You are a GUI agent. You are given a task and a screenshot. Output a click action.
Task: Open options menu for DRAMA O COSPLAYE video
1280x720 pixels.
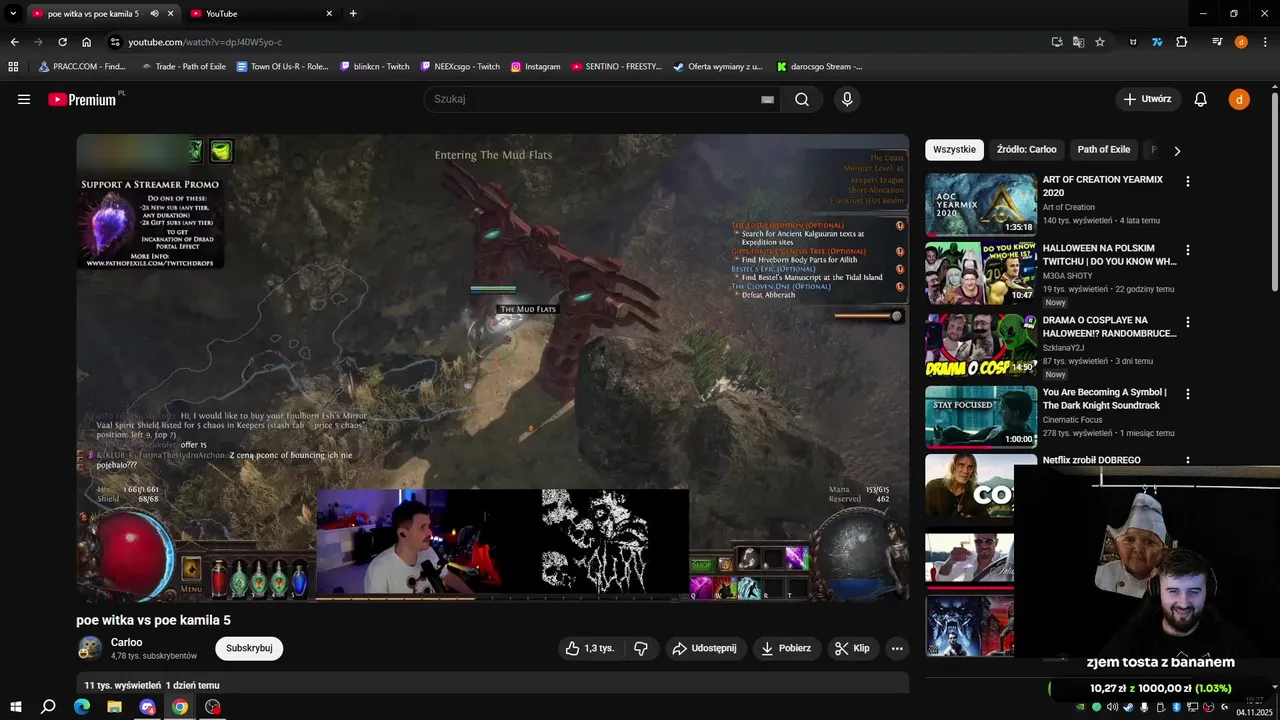pos(1188,322)
